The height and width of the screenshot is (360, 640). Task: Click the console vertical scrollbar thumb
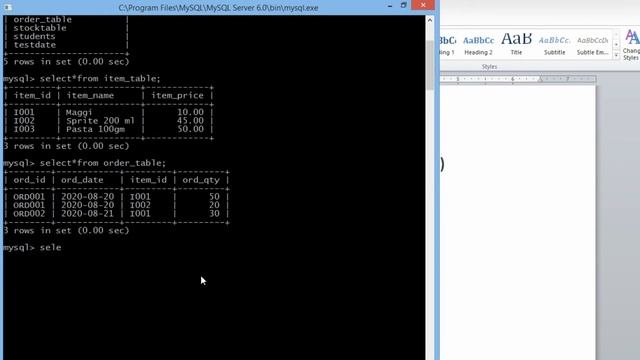(430, 65)
